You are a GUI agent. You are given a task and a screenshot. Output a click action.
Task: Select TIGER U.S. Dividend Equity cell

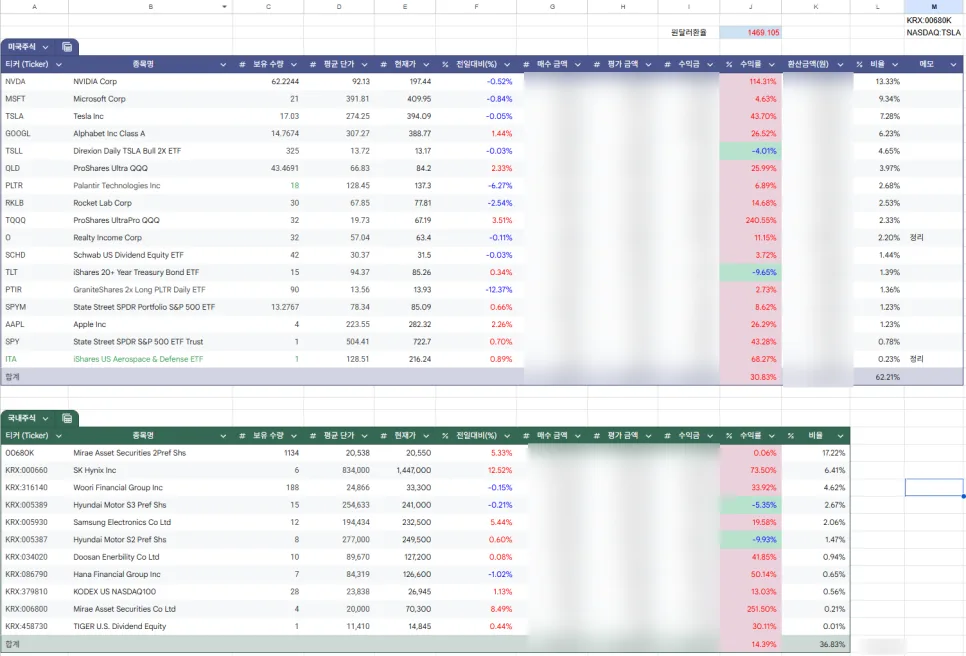click(150, 626)
